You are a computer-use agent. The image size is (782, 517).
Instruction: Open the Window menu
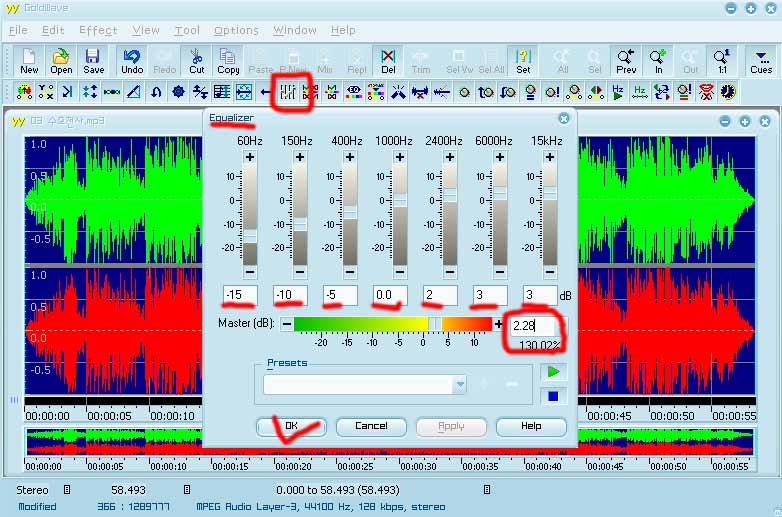[x=295, y=30]
